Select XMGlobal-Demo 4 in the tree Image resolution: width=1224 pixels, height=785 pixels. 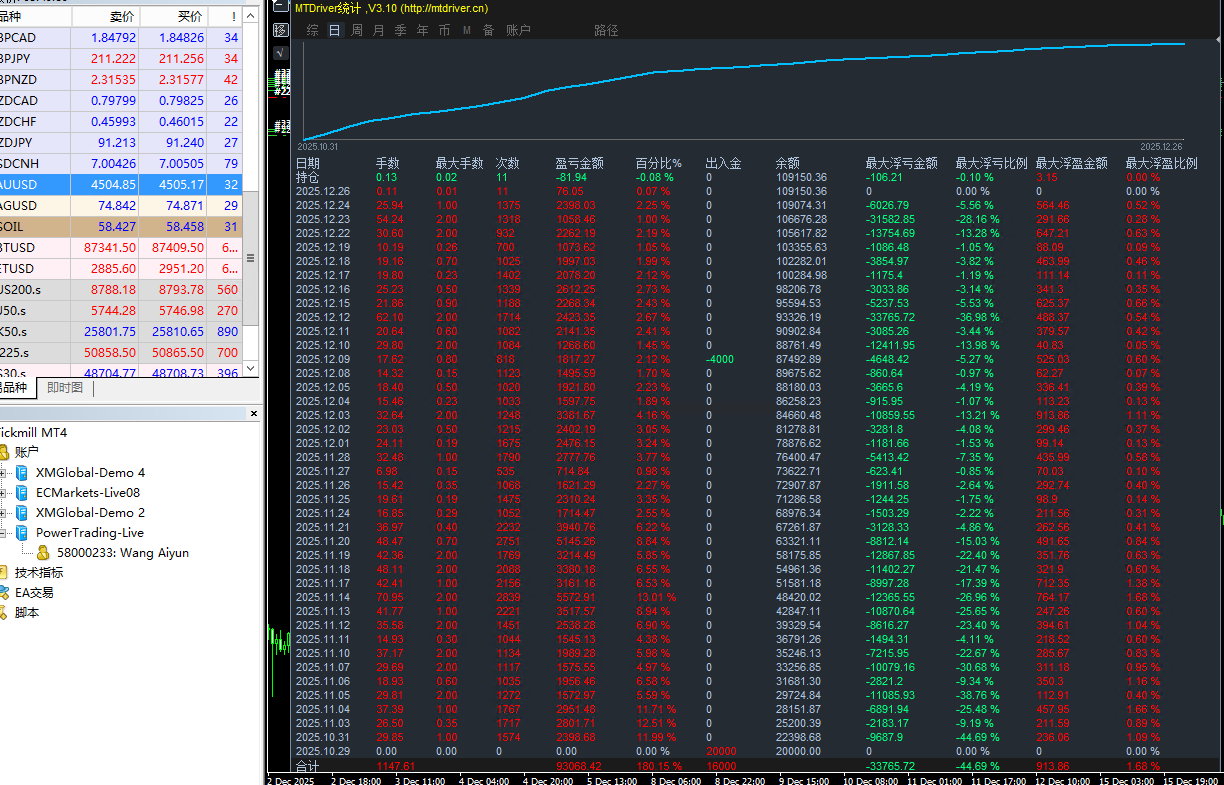[x=90, y=473]
